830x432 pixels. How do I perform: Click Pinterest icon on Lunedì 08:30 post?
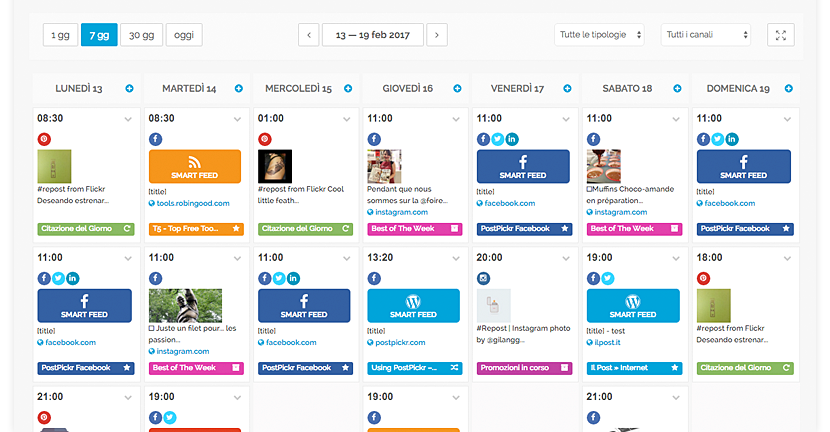click(44, 139)
